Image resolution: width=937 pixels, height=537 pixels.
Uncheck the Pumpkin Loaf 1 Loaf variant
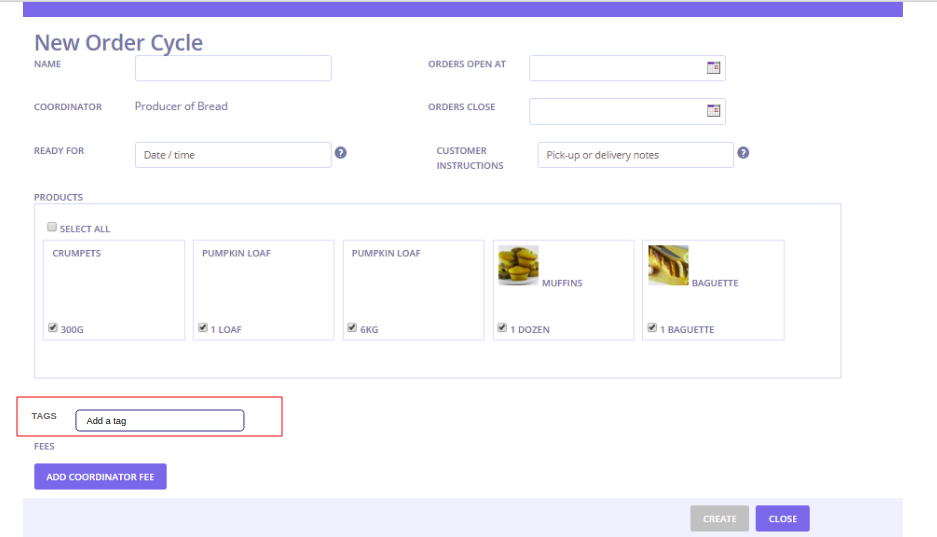(203, 327)
